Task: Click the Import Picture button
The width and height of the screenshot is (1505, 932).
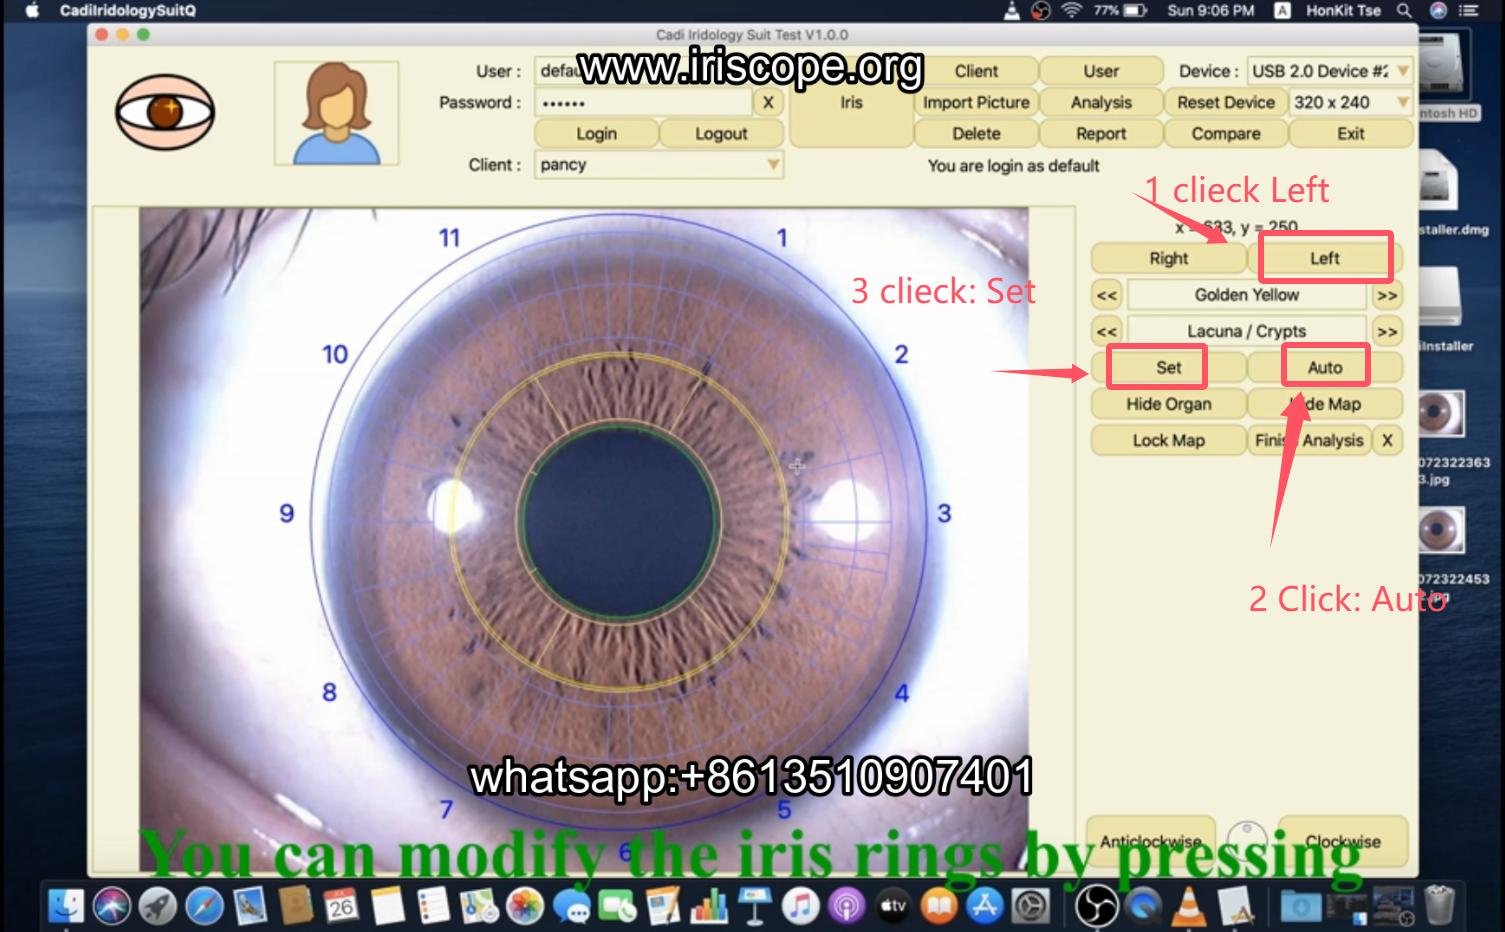Action: (x=976, y=102)
